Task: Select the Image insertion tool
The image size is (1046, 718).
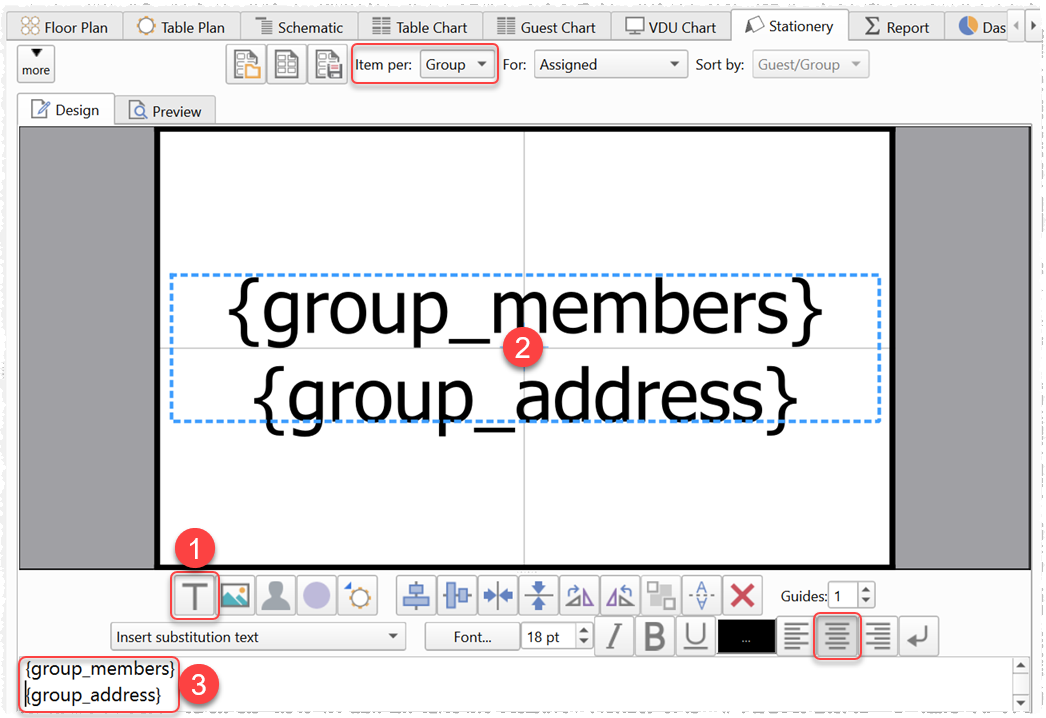Action: [236, 594]
